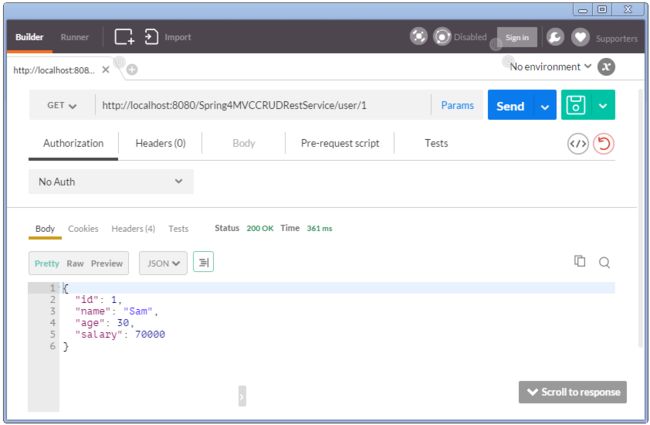This screenshot has width=650, height=425.
Task: Open the No Auth type dropdown
Action: click(111, 181)
